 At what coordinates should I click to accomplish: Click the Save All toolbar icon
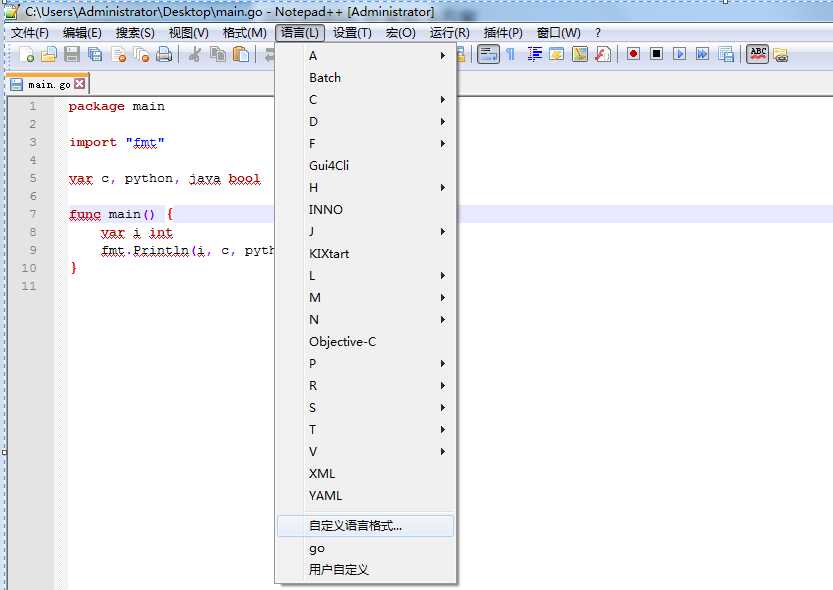pyautogui.click(x=95, y=54)
